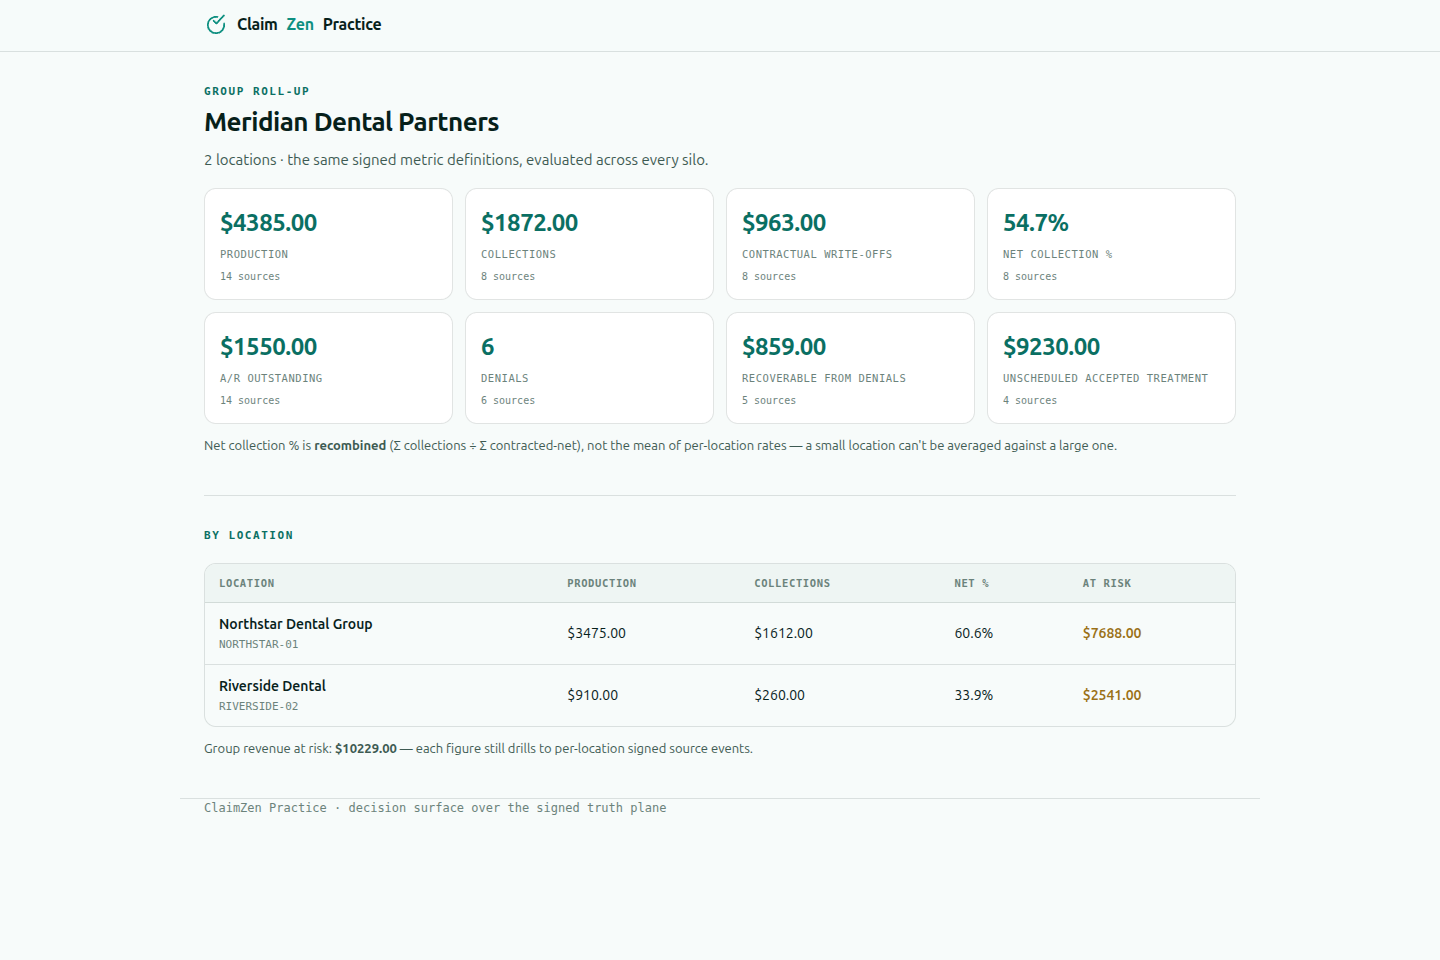
Task: Click the NORTHSTAR-01 location code
Action: click(258, 645)
